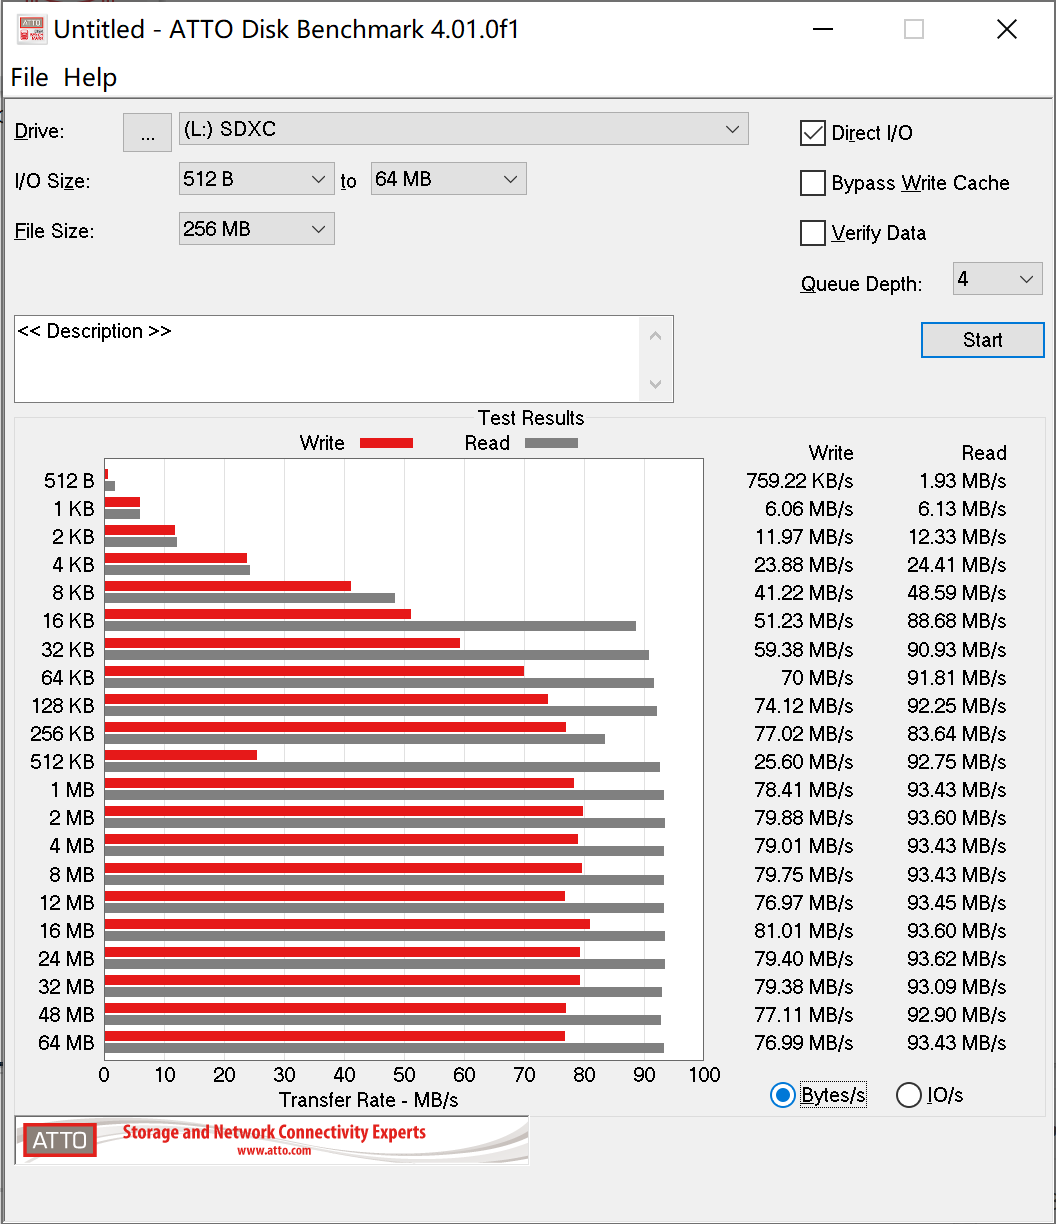Image resolution: width=1056 pixels, height=1224 pixels.
Task: Click the 12 MB row label
Action: coord(66,903)
